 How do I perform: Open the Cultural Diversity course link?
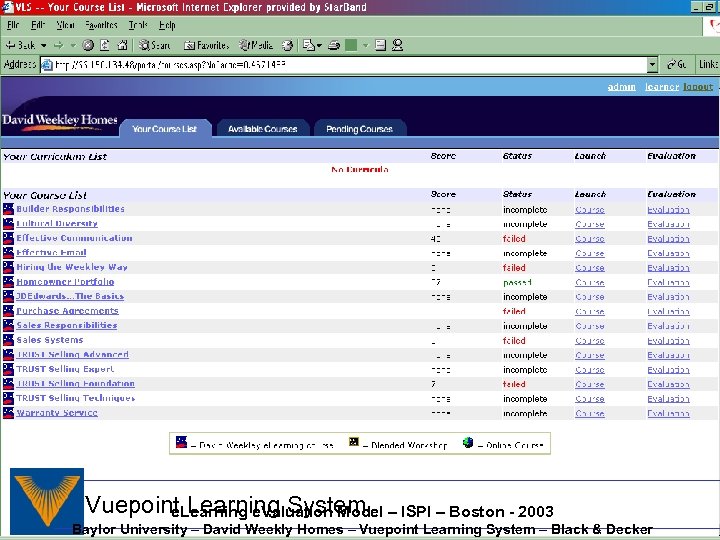[57, 224]
